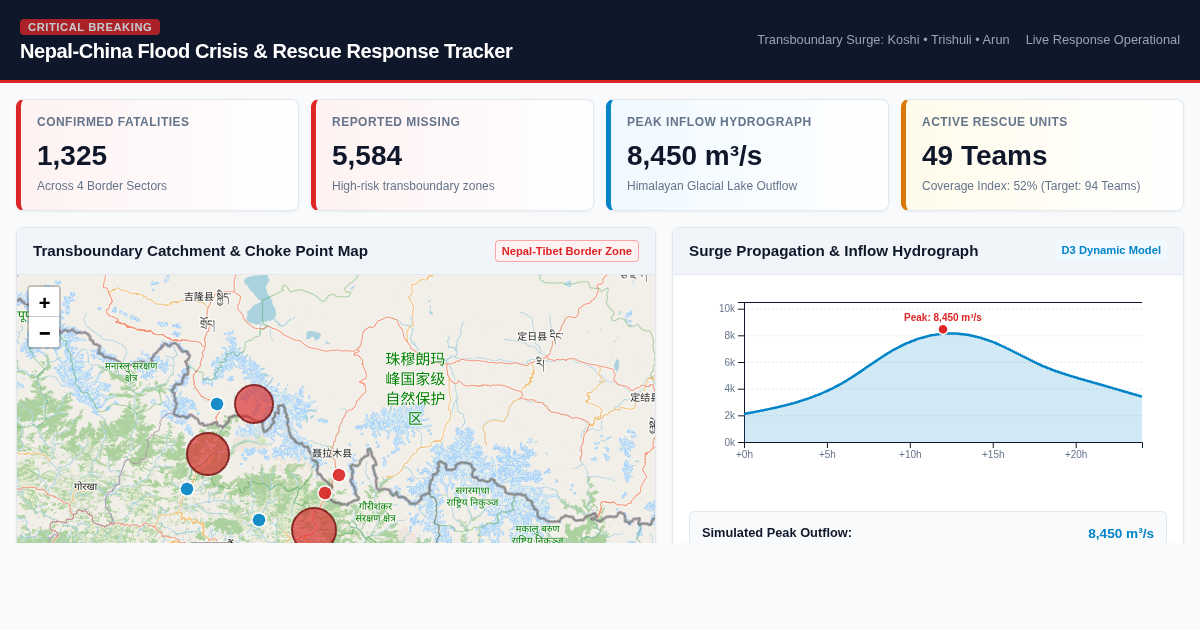Click High-risk transboundary zones text
Image resolution: width=1200 pixels, height=630 pixels.
pos(413,186)
